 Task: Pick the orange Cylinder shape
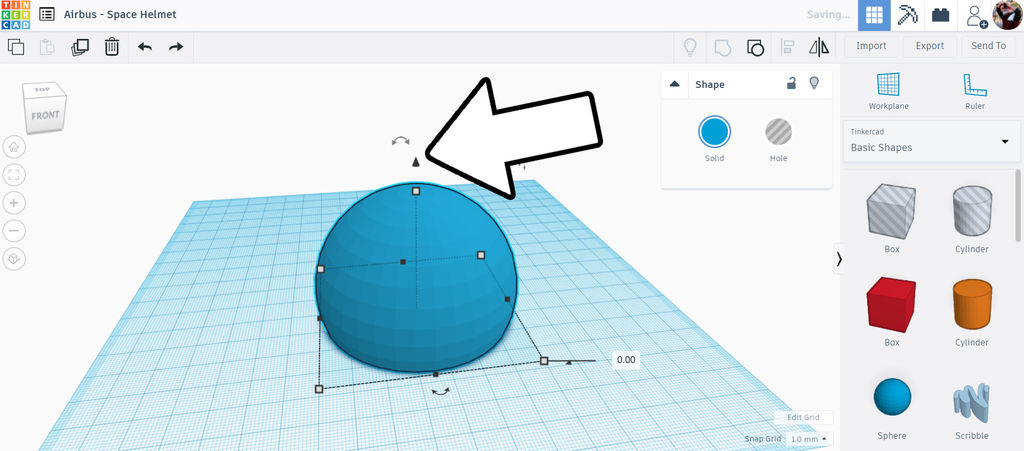tap(972, 305)
